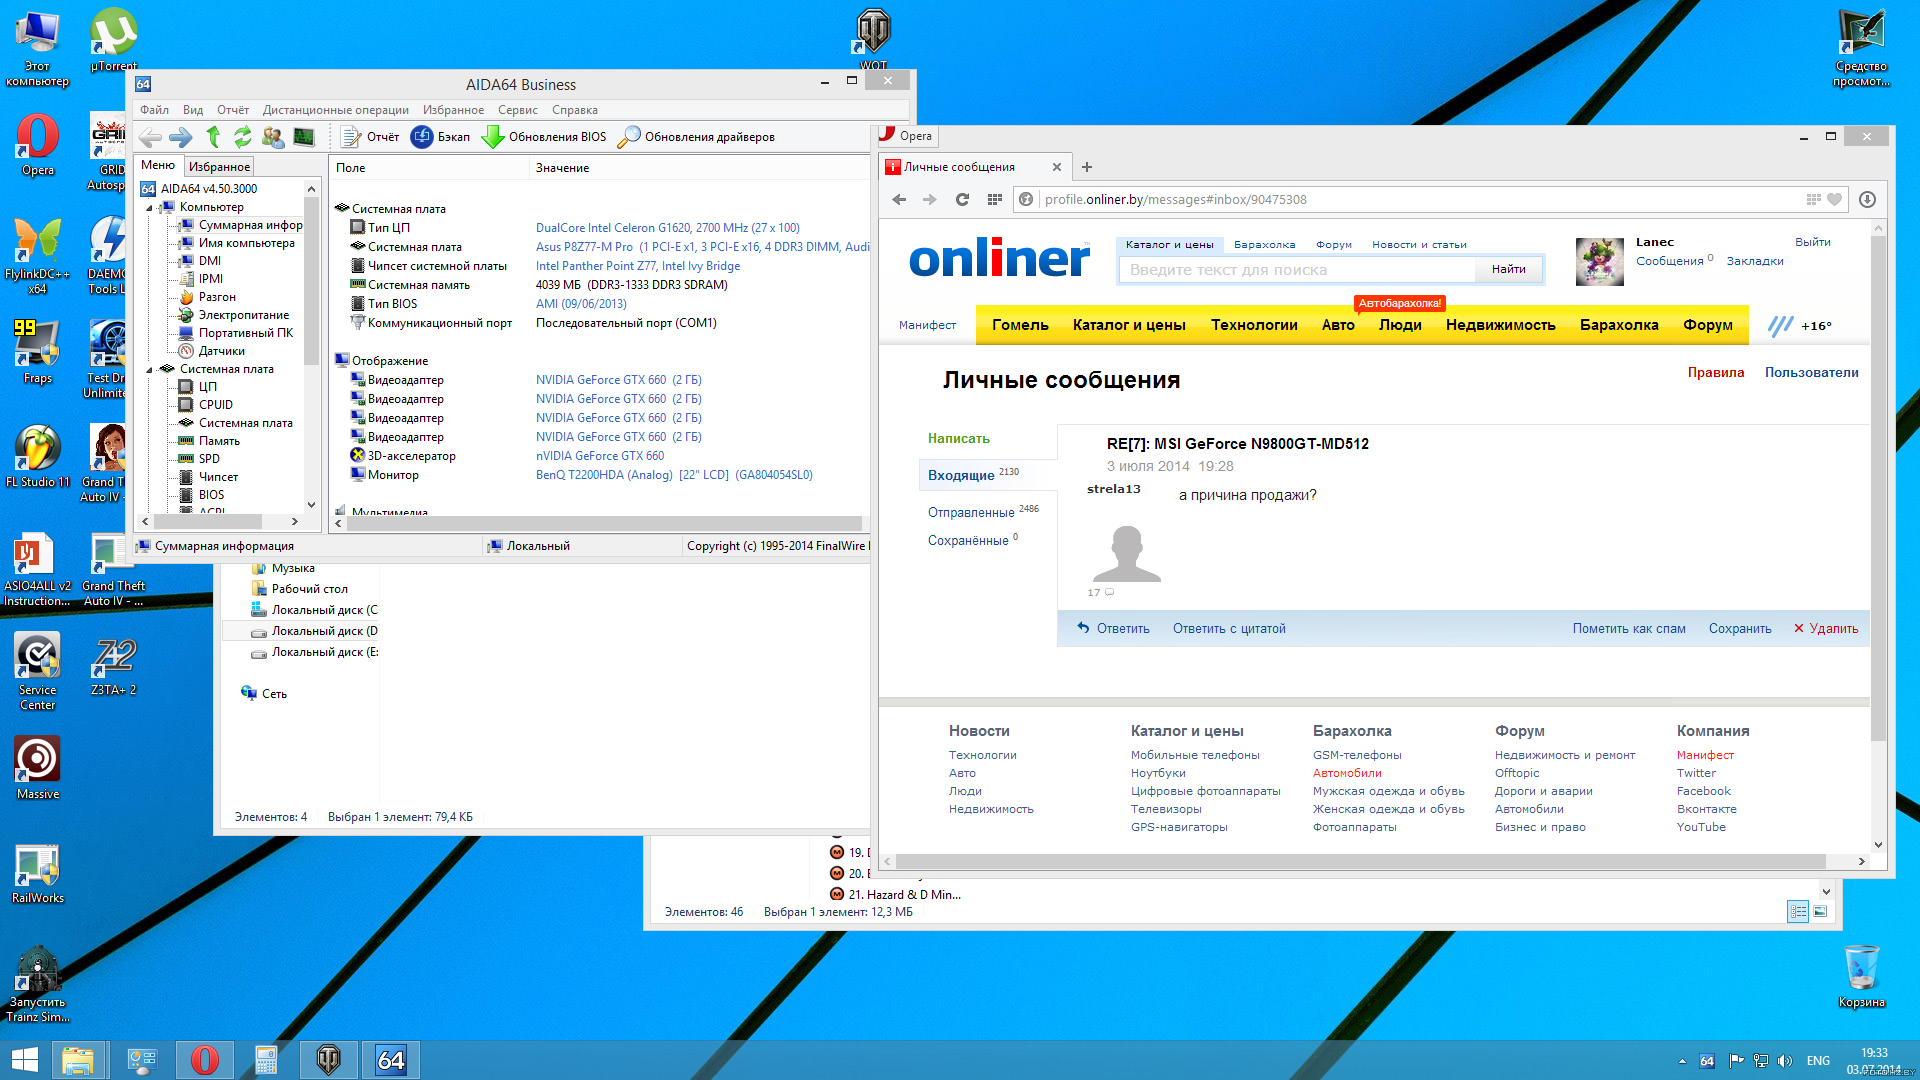Open the Барахолка navigation item

(1619, 325)
